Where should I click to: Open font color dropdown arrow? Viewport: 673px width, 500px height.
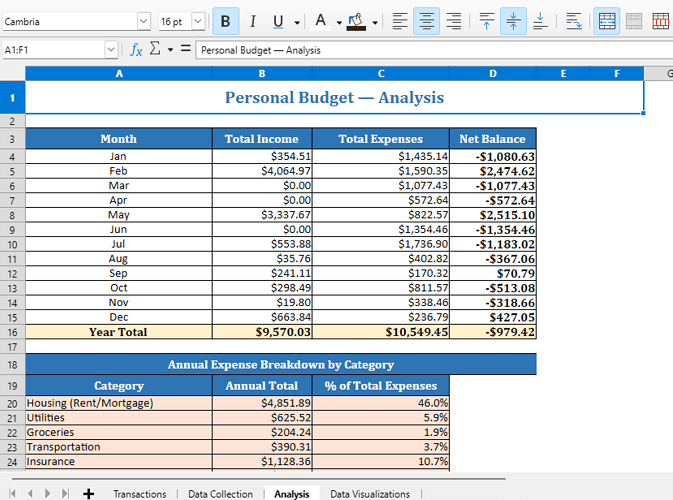339,22
